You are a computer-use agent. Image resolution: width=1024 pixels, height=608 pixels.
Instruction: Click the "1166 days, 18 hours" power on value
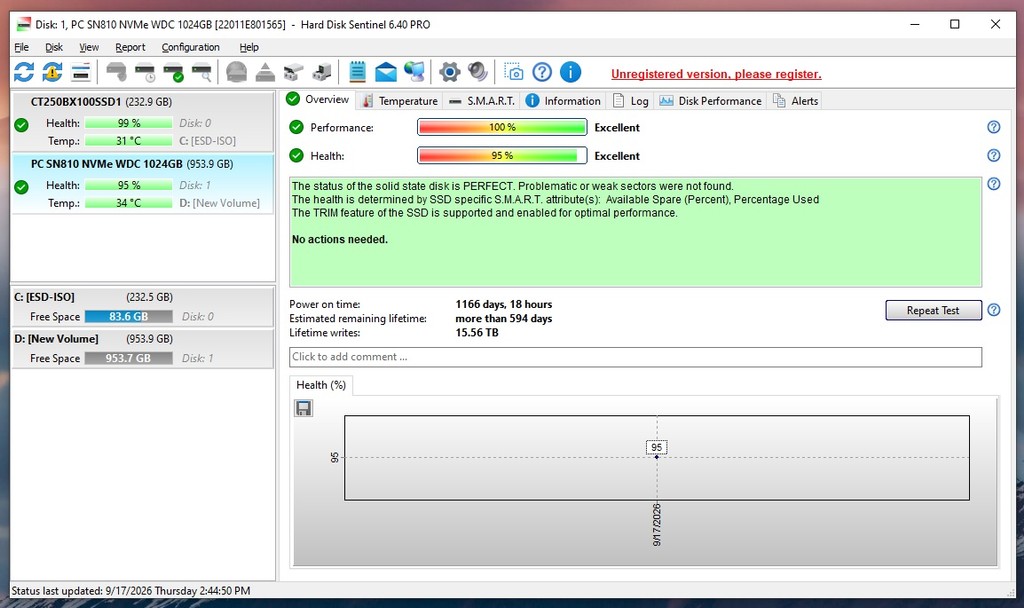pyautogui.click(x=504, y=304)
